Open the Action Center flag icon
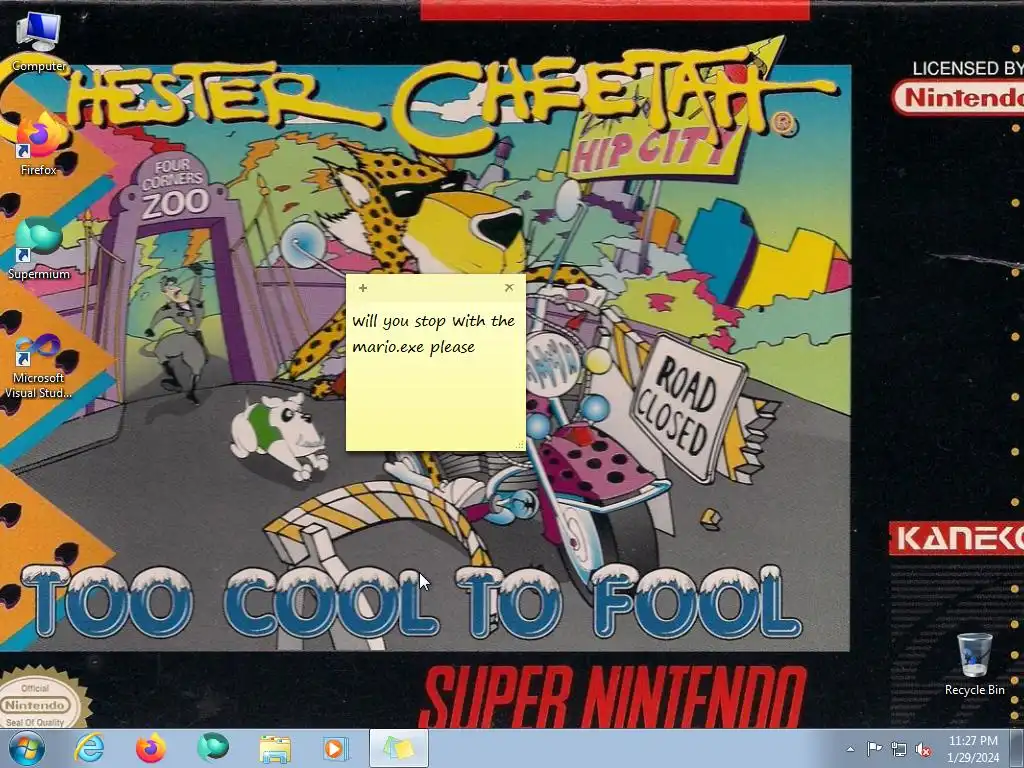The width and height of the screenshot is (1024, 768). pyautogui.click(x=874, y=749)
